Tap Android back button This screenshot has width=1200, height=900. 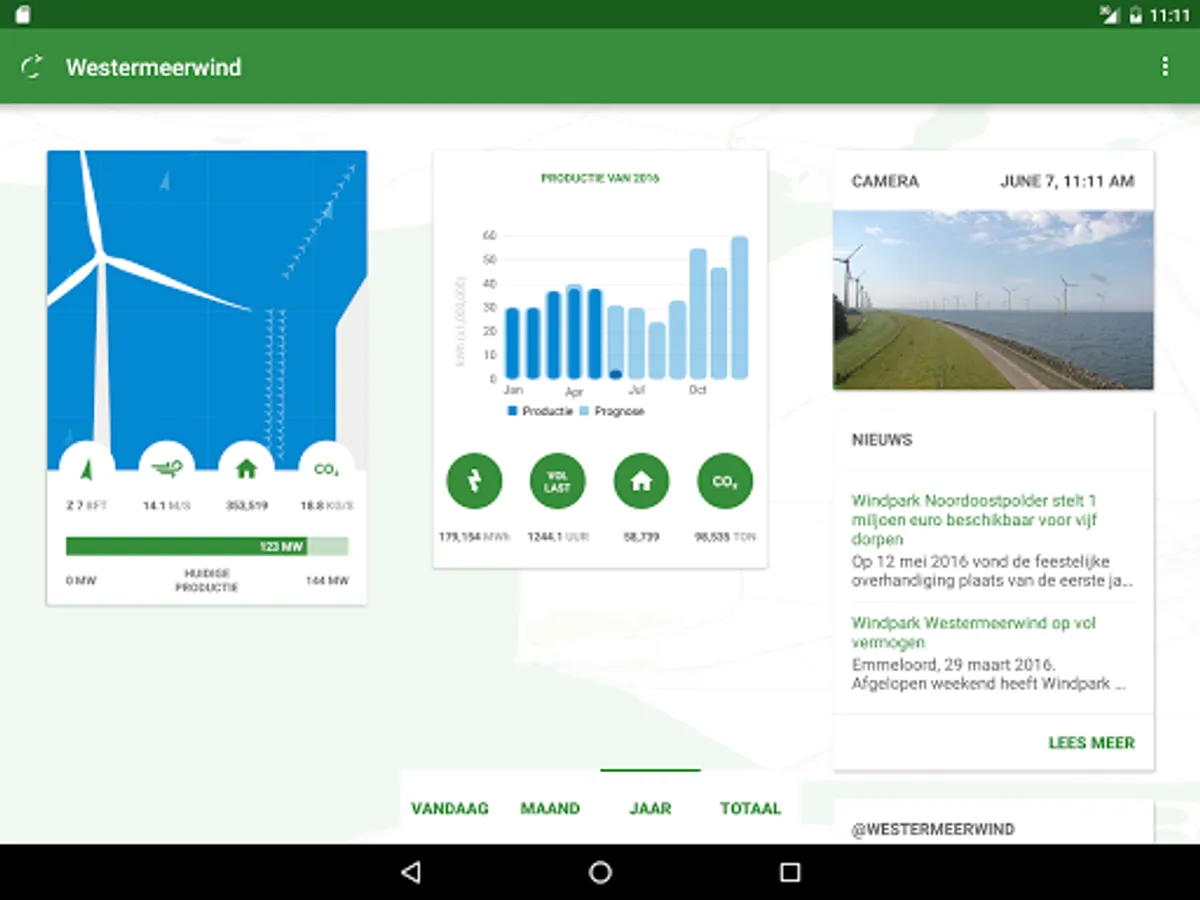[410, 872]
